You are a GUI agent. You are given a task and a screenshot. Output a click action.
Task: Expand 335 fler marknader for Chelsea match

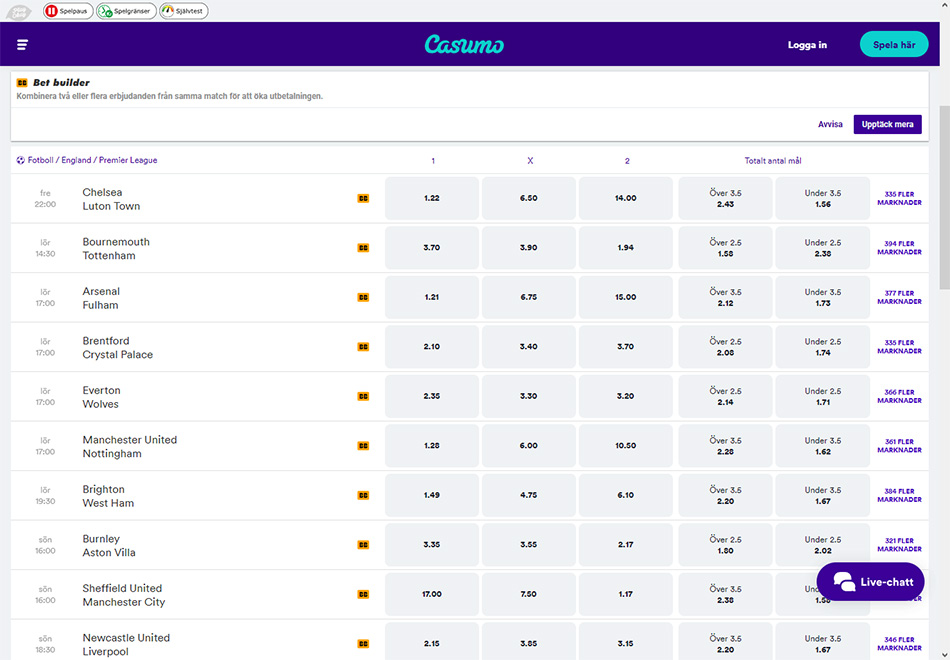click(899, 198)
